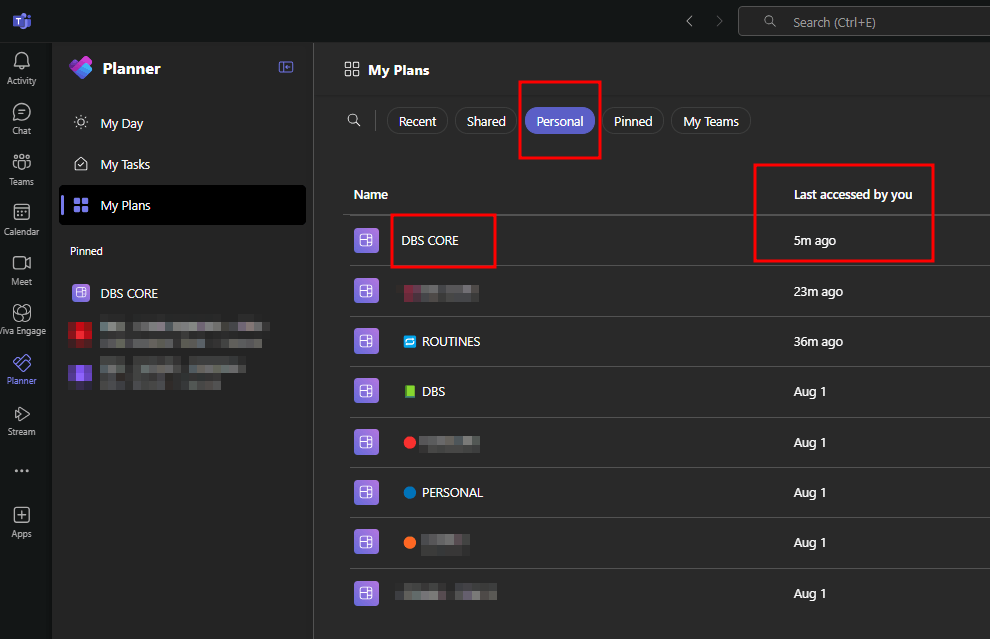Open Viva Engage

coord(21,317)
